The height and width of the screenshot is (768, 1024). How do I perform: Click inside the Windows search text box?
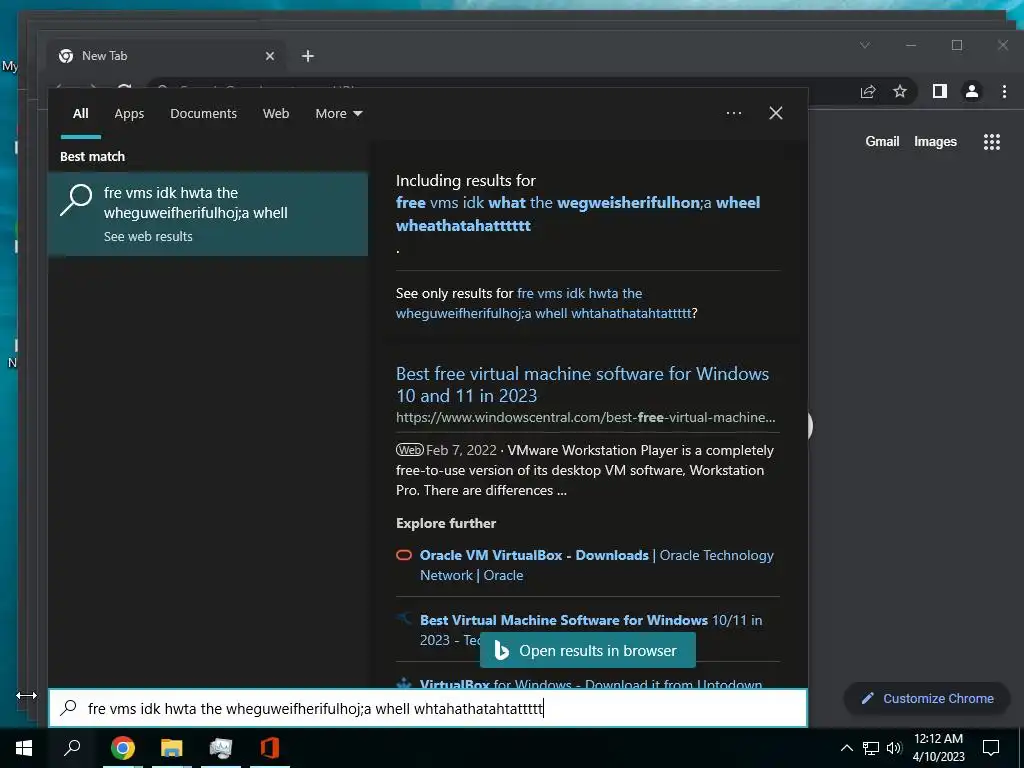click(428, 708)
